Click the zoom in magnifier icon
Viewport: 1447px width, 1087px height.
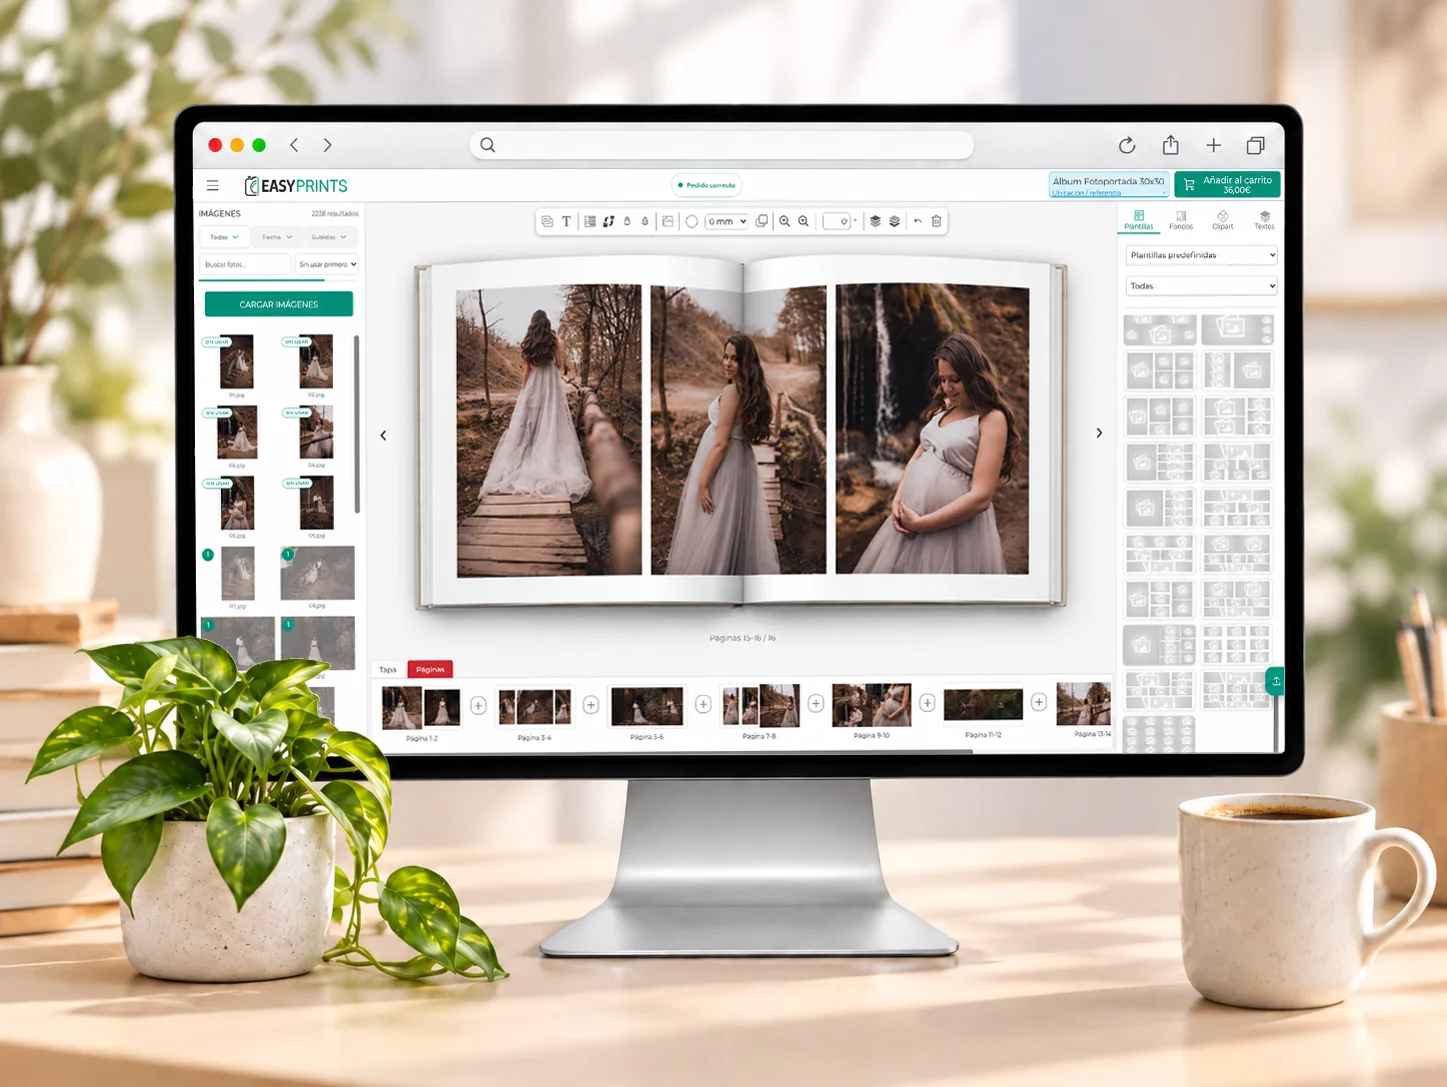[x=785, y=221]
